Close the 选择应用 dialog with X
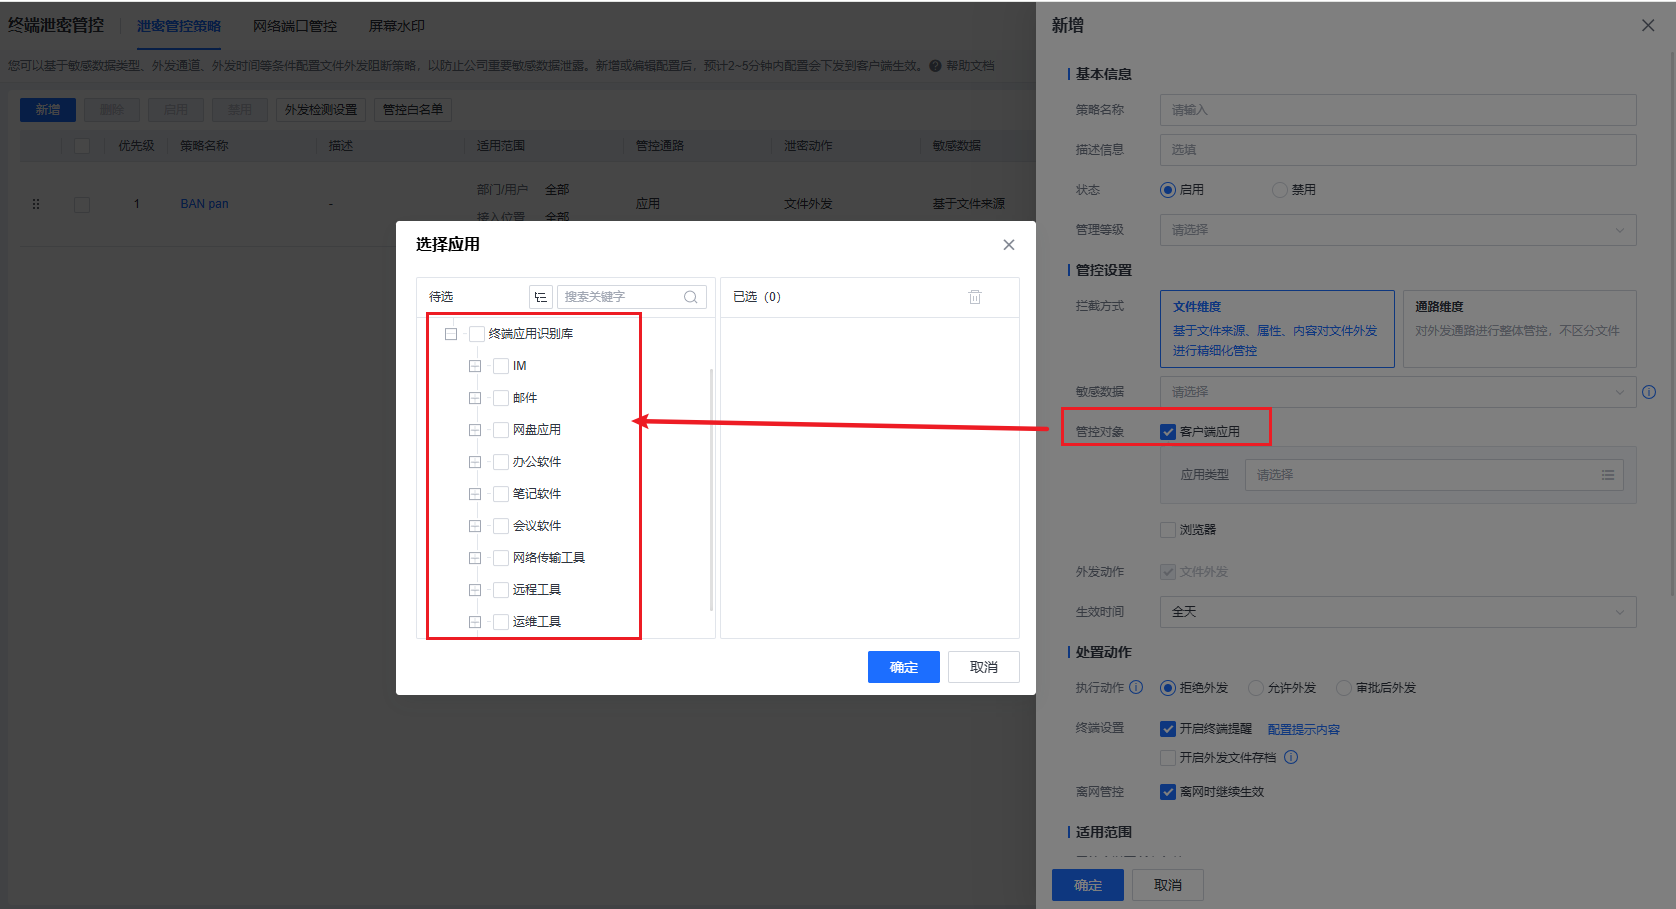The width and height of the screenshot is (1676, 909). [1008, 245]
